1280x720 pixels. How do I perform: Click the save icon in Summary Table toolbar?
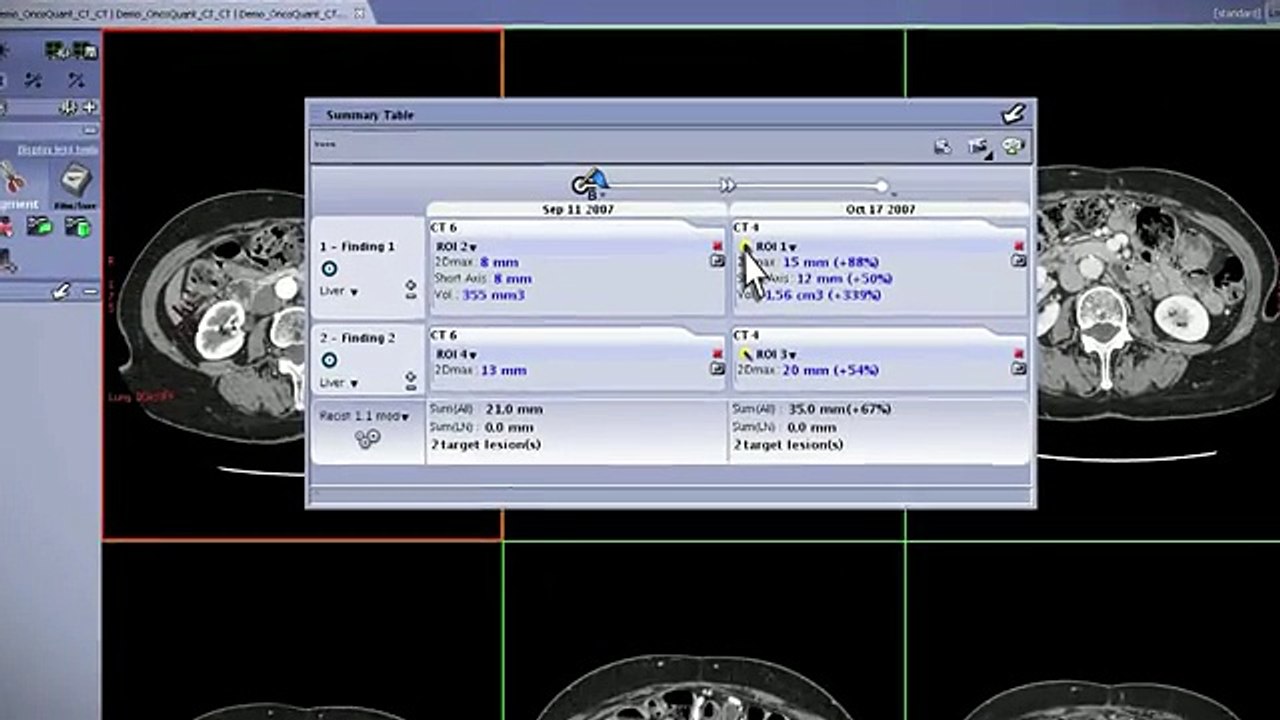pos(942,147)
